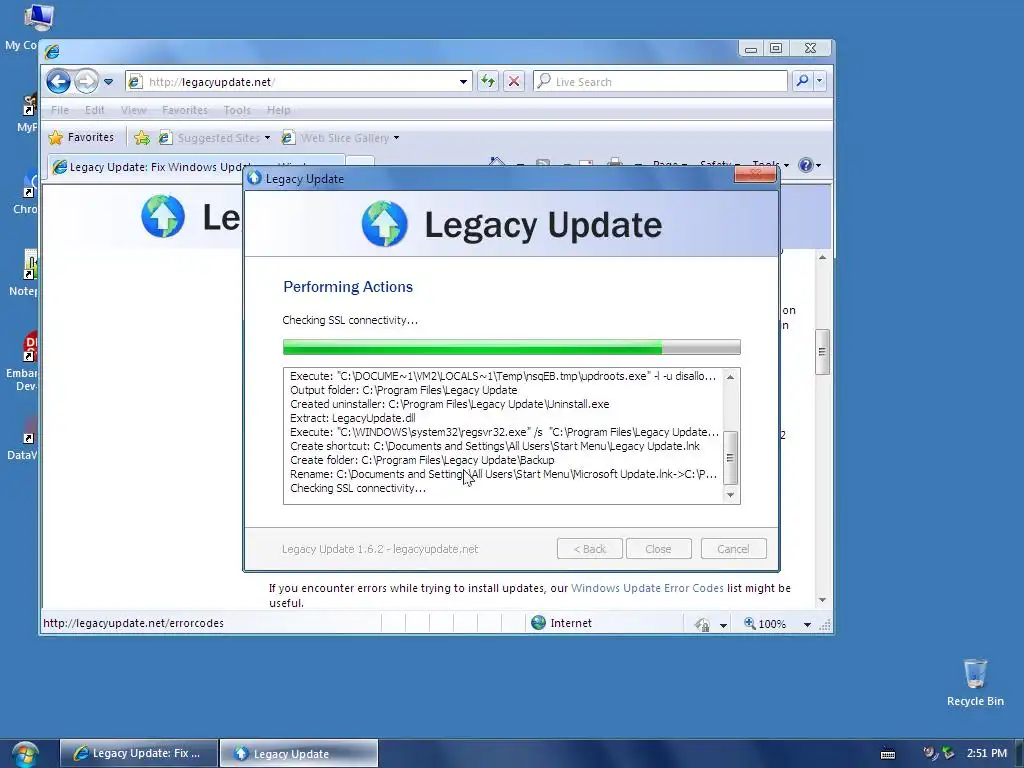This screenshot has width=1024, height=768.
Task: Click the install log scroll down arrow
Action: 730,495
